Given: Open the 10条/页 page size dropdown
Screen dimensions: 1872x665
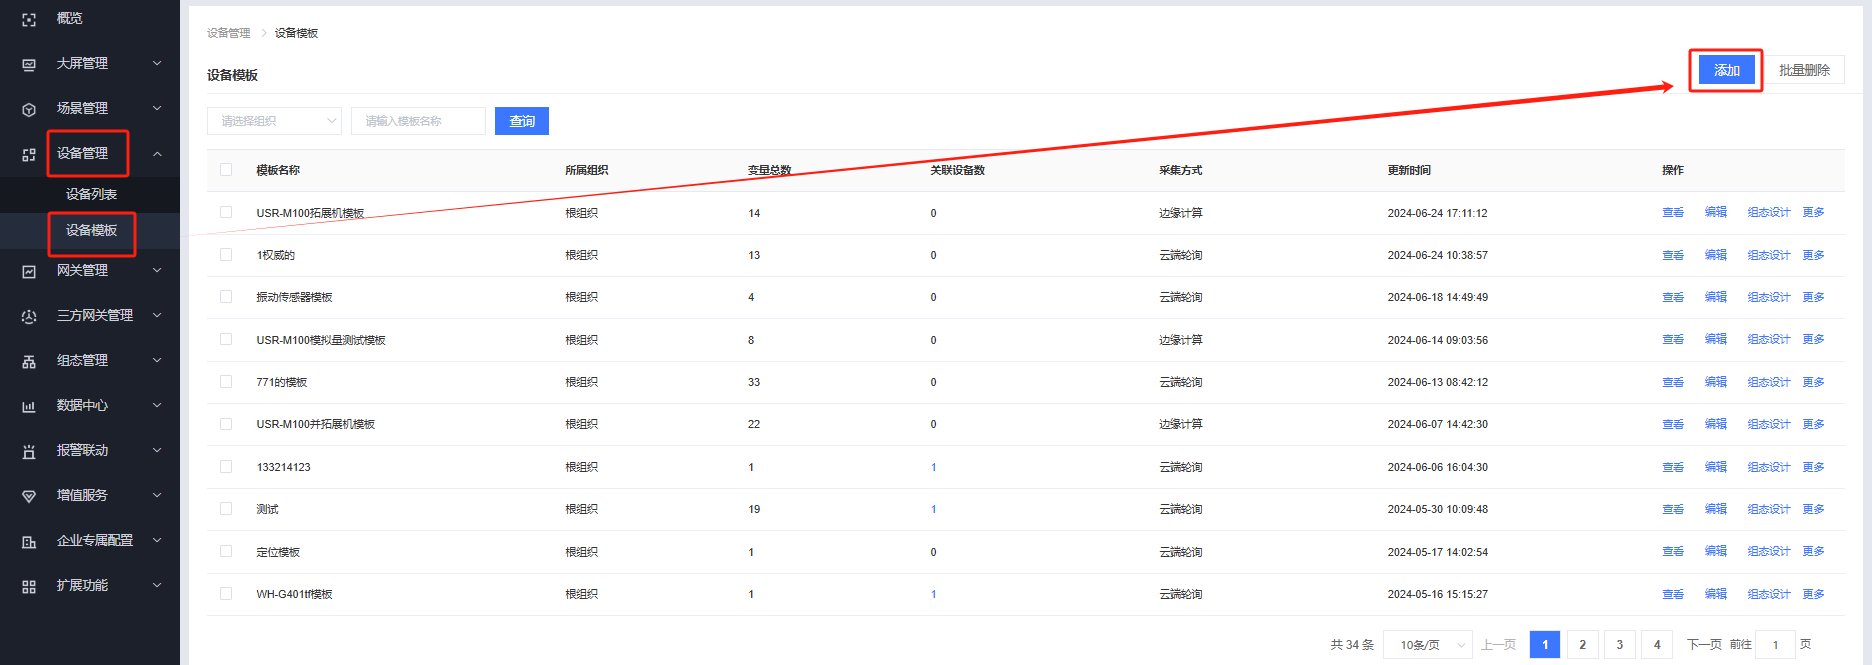Looking at the screenshot, I should click(1427, 645).
